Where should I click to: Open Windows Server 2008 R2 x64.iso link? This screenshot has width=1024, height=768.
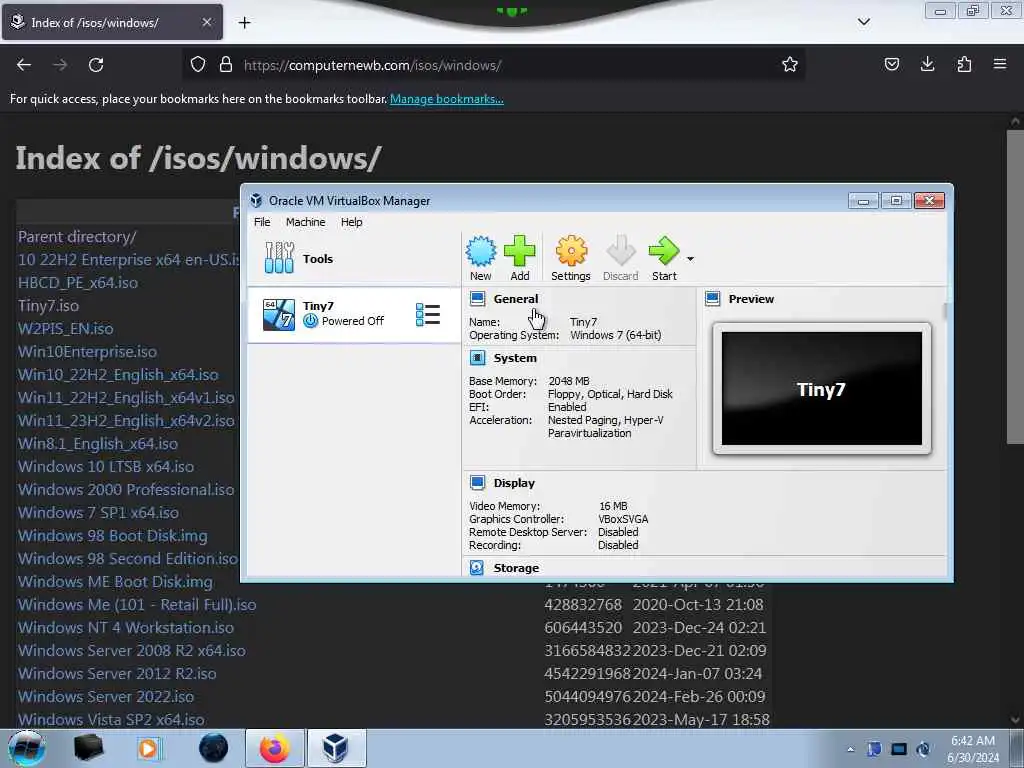coord(132,650)
